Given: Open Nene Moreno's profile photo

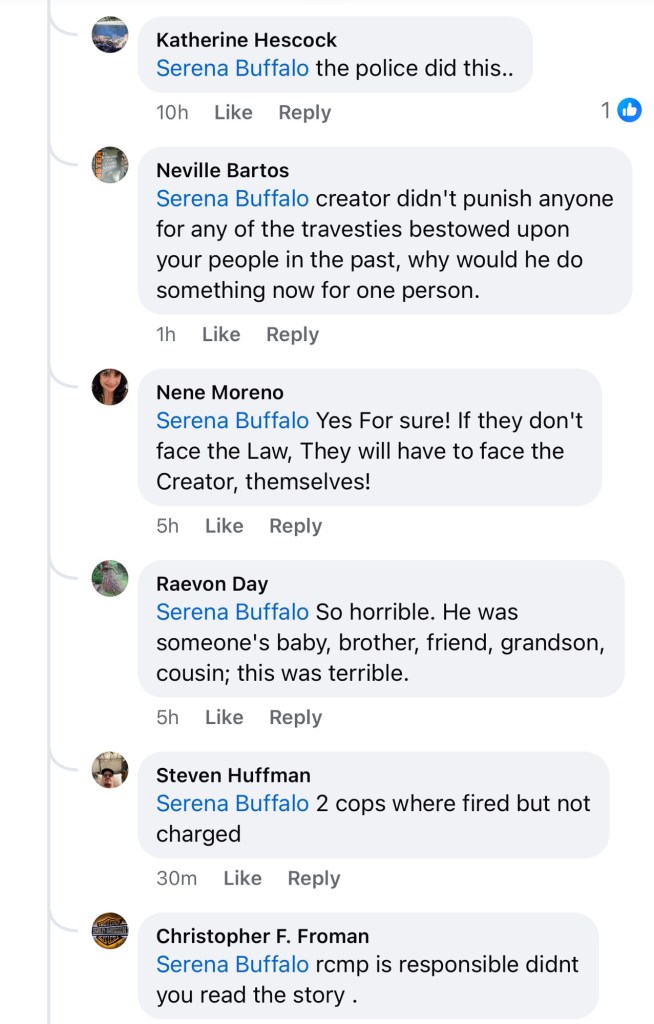Looking at the screenshot, I should click(110, 387).
